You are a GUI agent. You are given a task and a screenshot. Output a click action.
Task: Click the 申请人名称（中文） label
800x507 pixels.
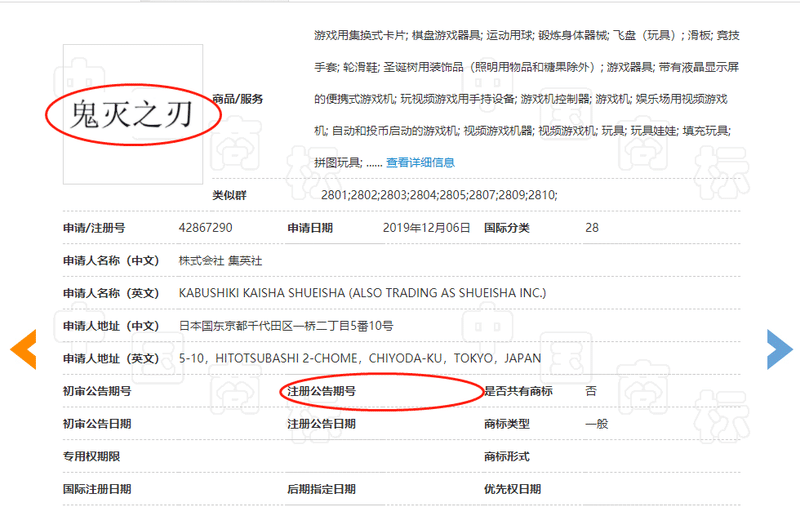pos(111,261)
